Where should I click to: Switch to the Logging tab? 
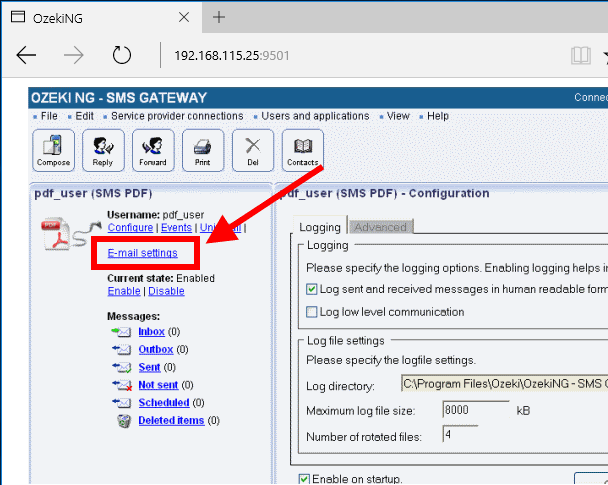pos(320,226)
